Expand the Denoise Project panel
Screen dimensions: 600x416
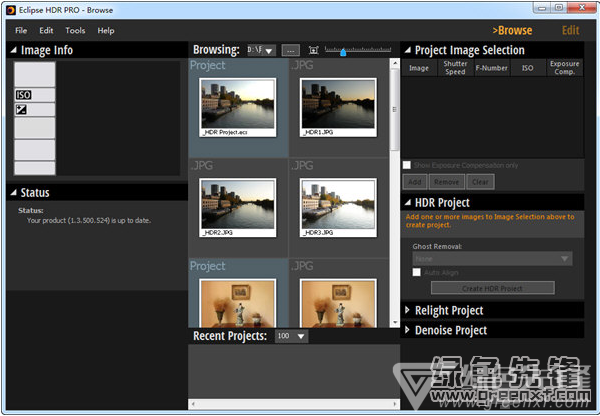pos(407,330)
